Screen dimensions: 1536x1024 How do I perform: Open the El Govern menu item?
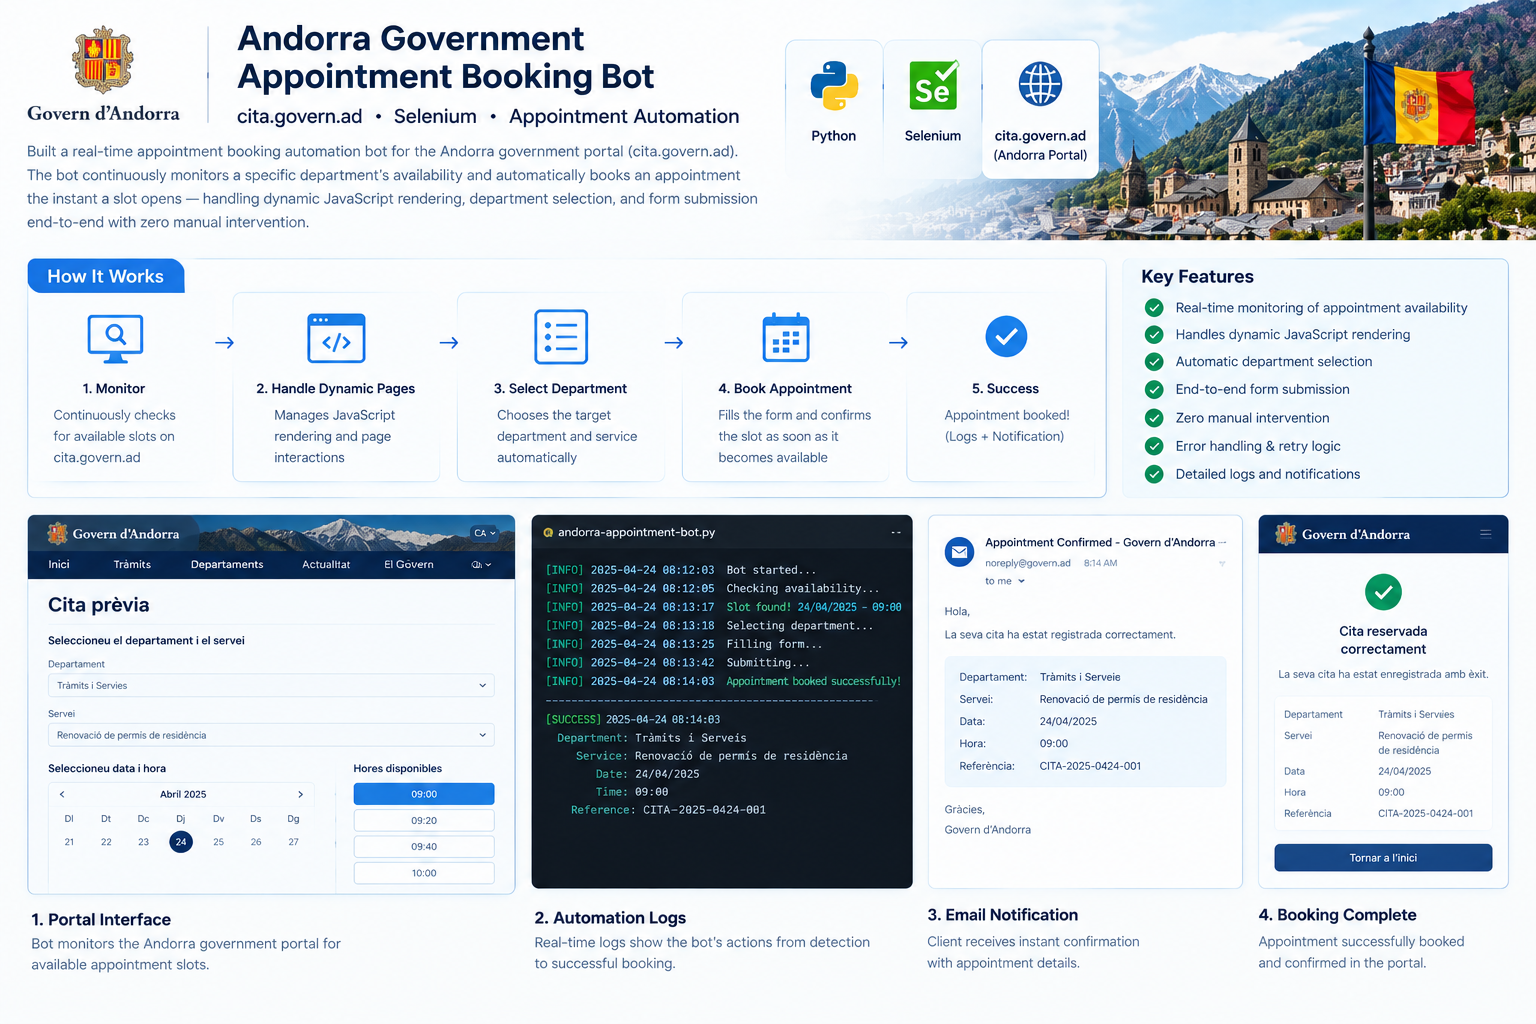(x=409, y=564)
